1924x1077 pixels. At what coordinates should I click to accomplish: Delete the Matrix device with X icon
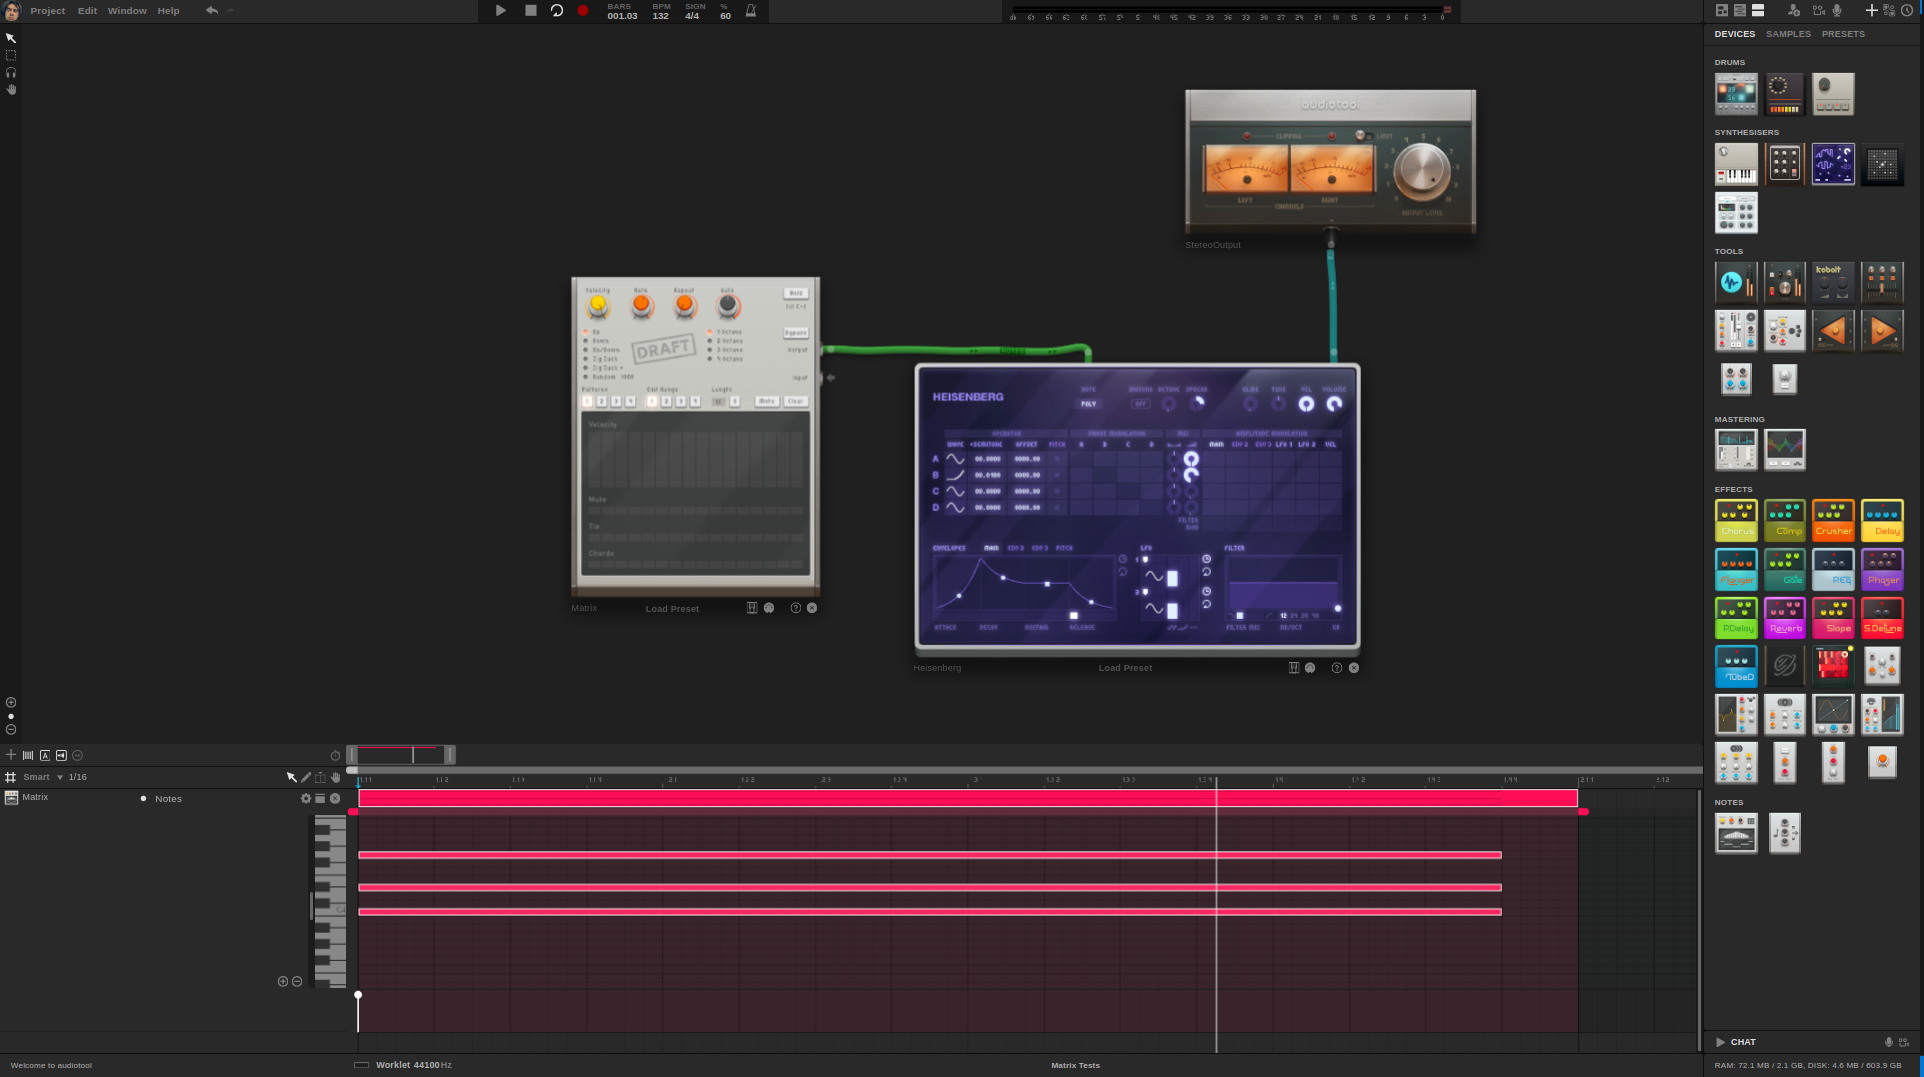[x=812, y=608]
